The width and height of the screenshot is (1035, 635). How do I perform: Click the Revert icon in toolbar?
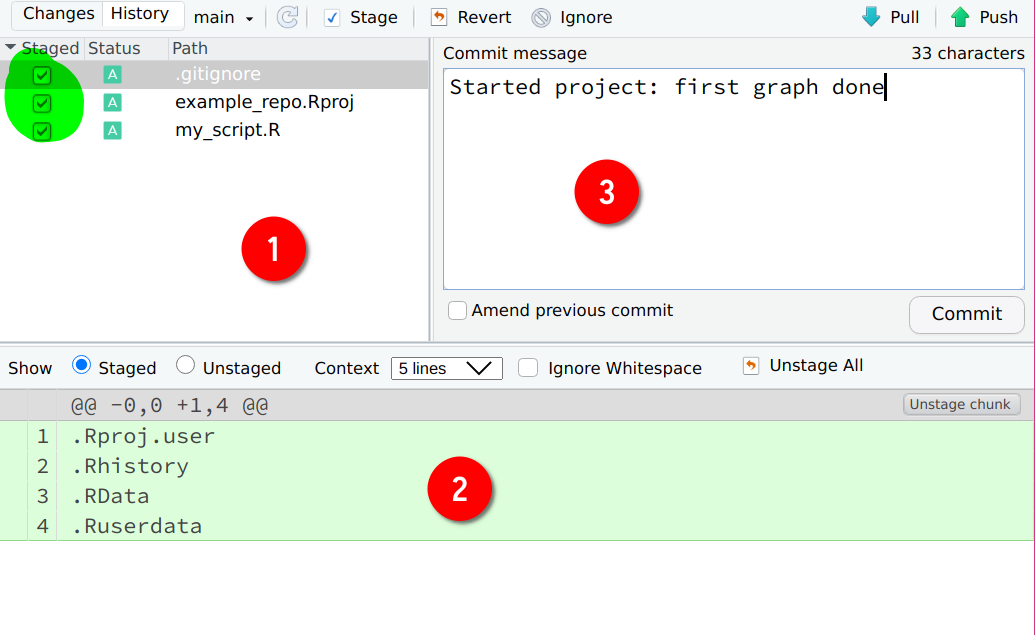tap(439, 17)
